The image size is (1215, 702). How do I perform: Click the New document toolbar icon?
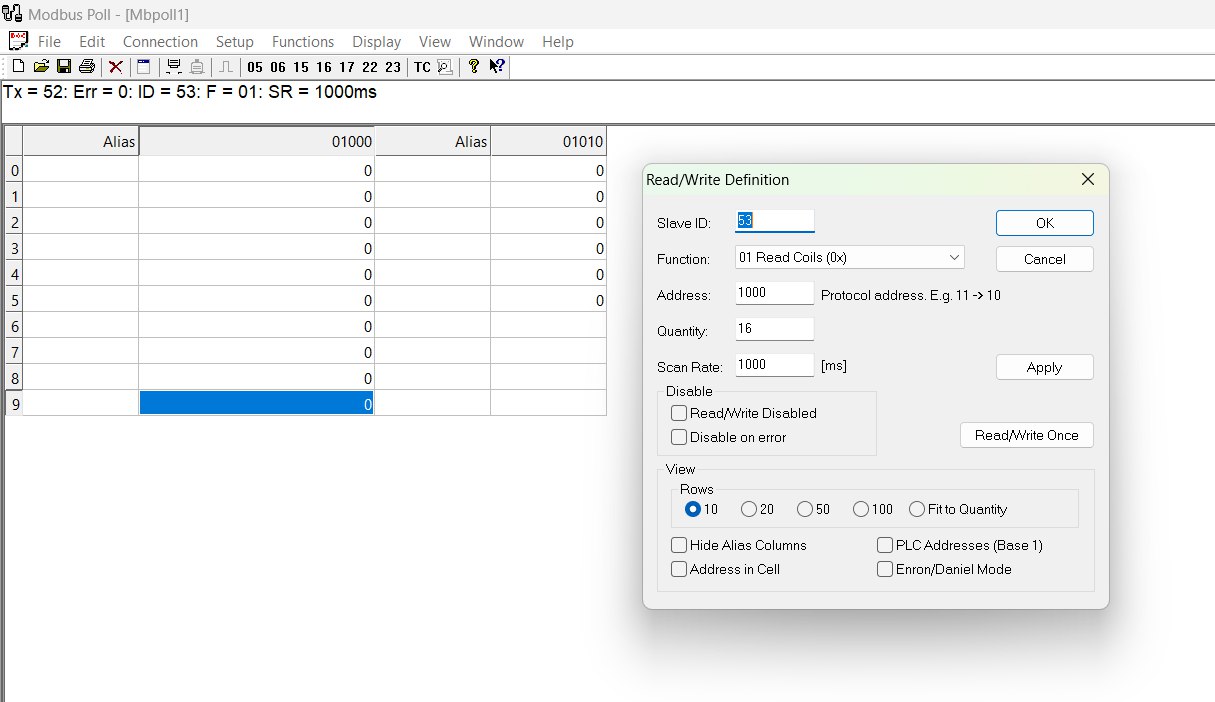18,67
